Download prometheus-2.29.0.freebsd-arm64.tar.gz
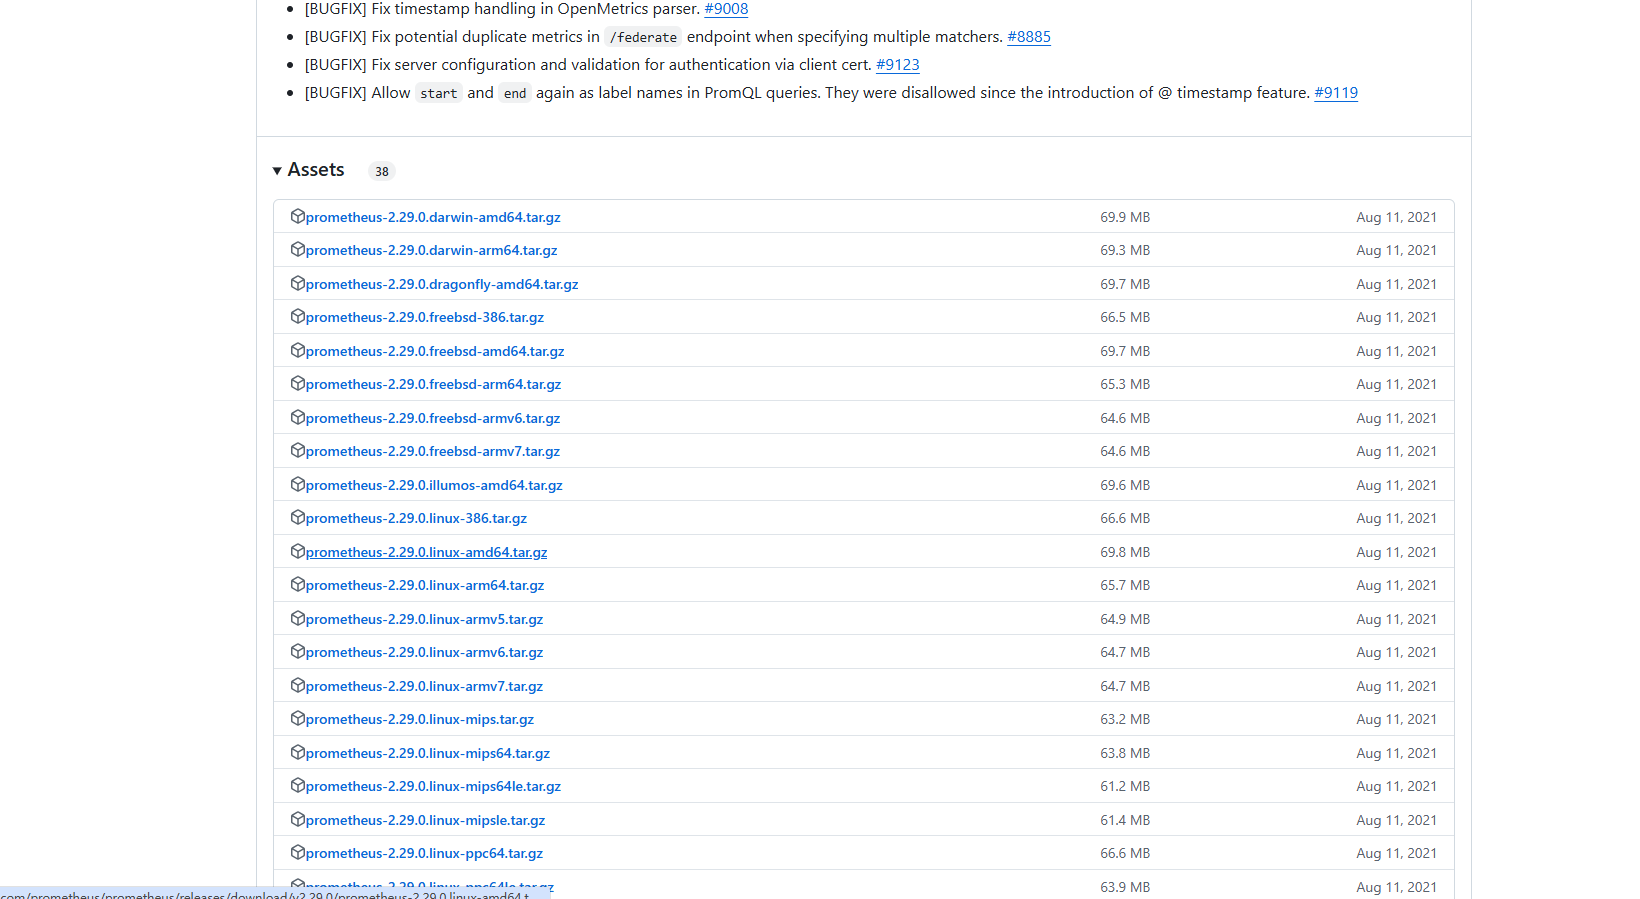1640x899 pixels. (x=434, y=384)
